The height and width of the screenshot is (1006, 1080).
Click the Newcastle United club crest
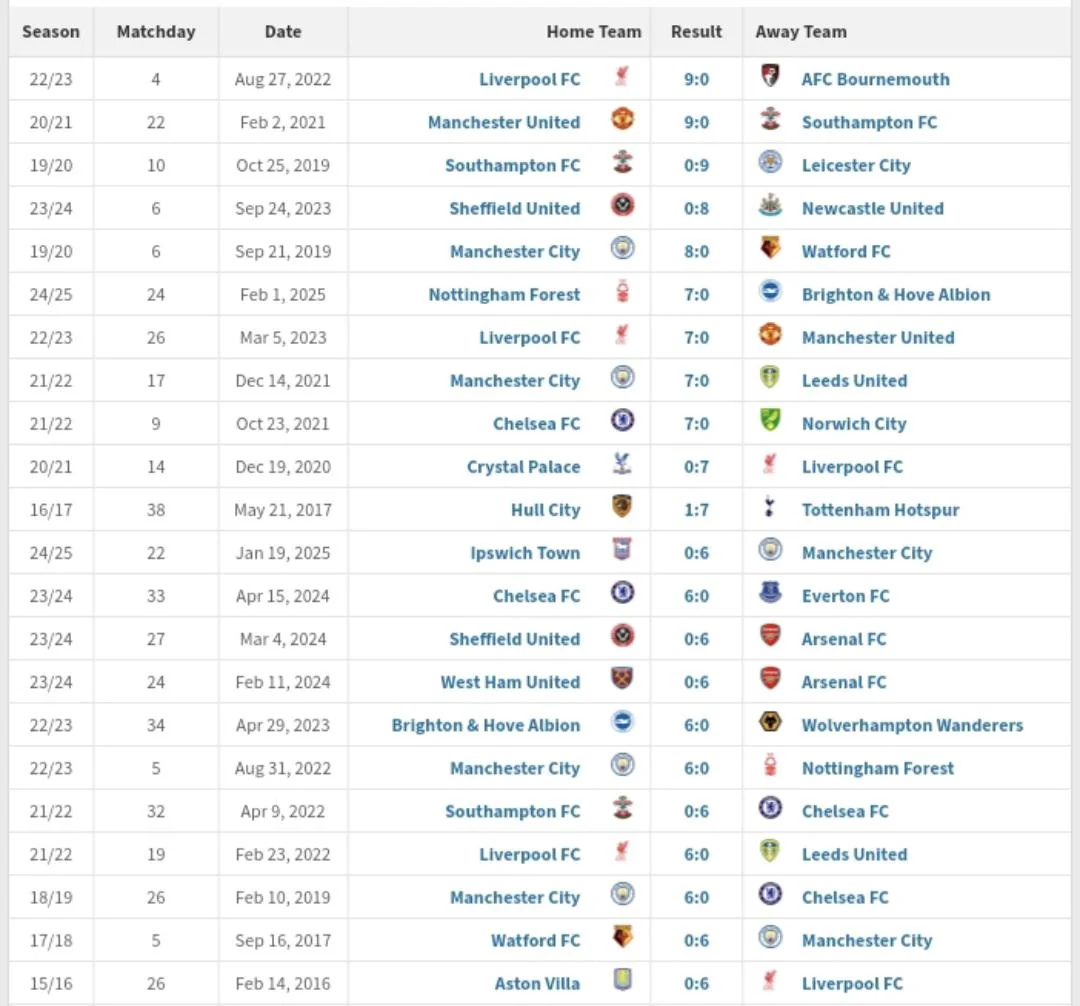coord(769,205)
